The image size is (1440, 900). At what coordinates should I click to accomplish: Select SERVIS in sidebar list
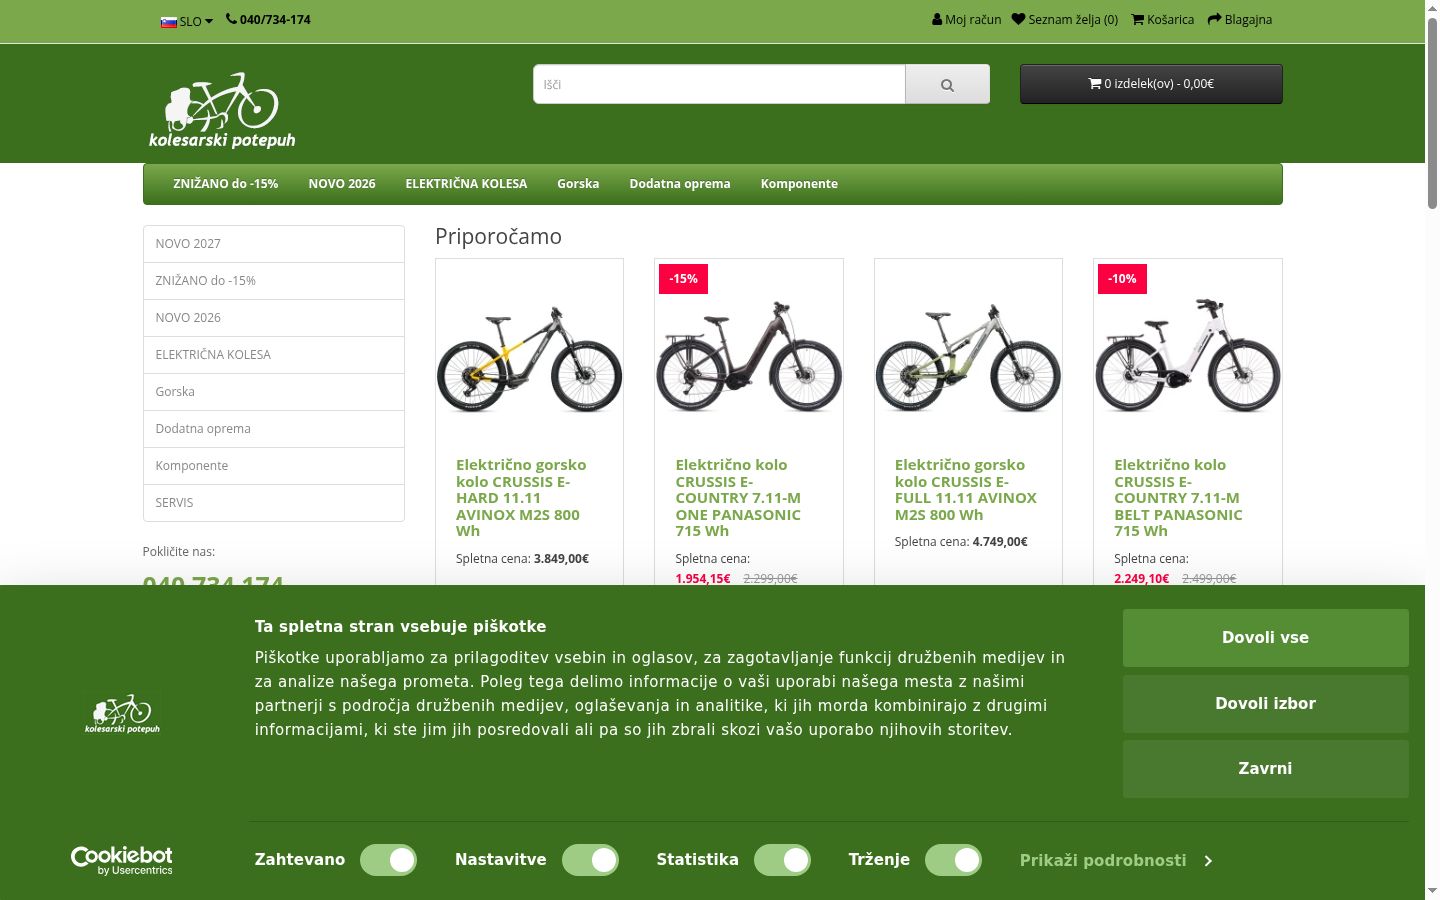tap(274, 503)
